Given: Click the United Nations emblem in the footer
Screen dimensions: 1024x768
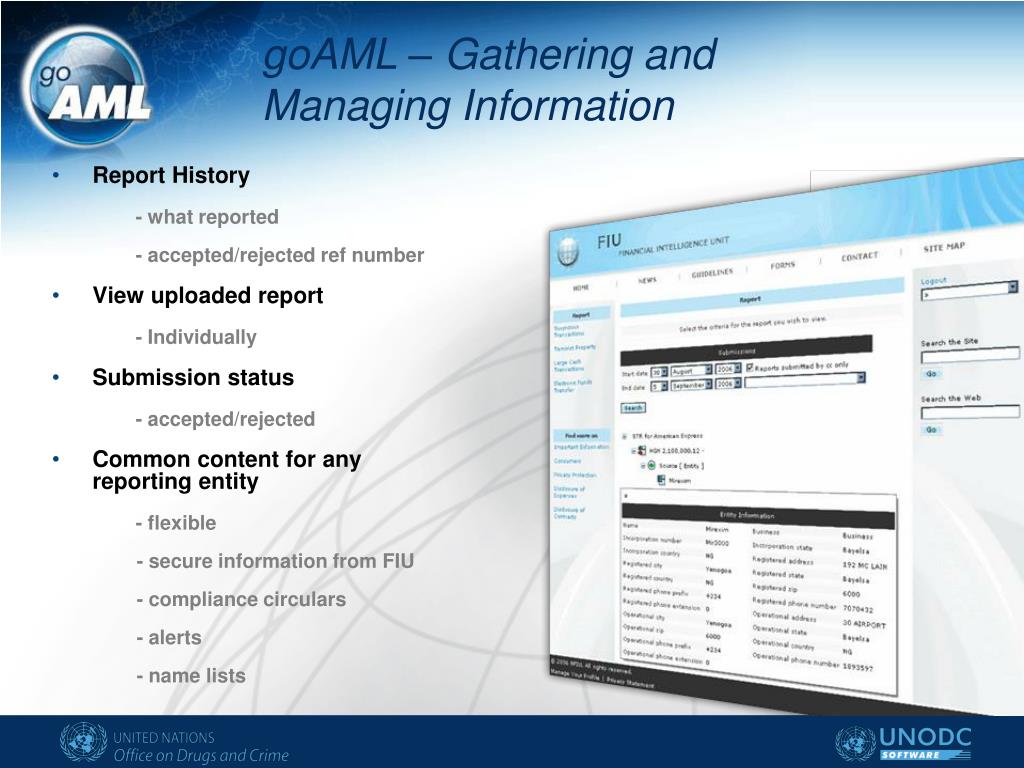Looking at the screenshot, I should point(84,742).
